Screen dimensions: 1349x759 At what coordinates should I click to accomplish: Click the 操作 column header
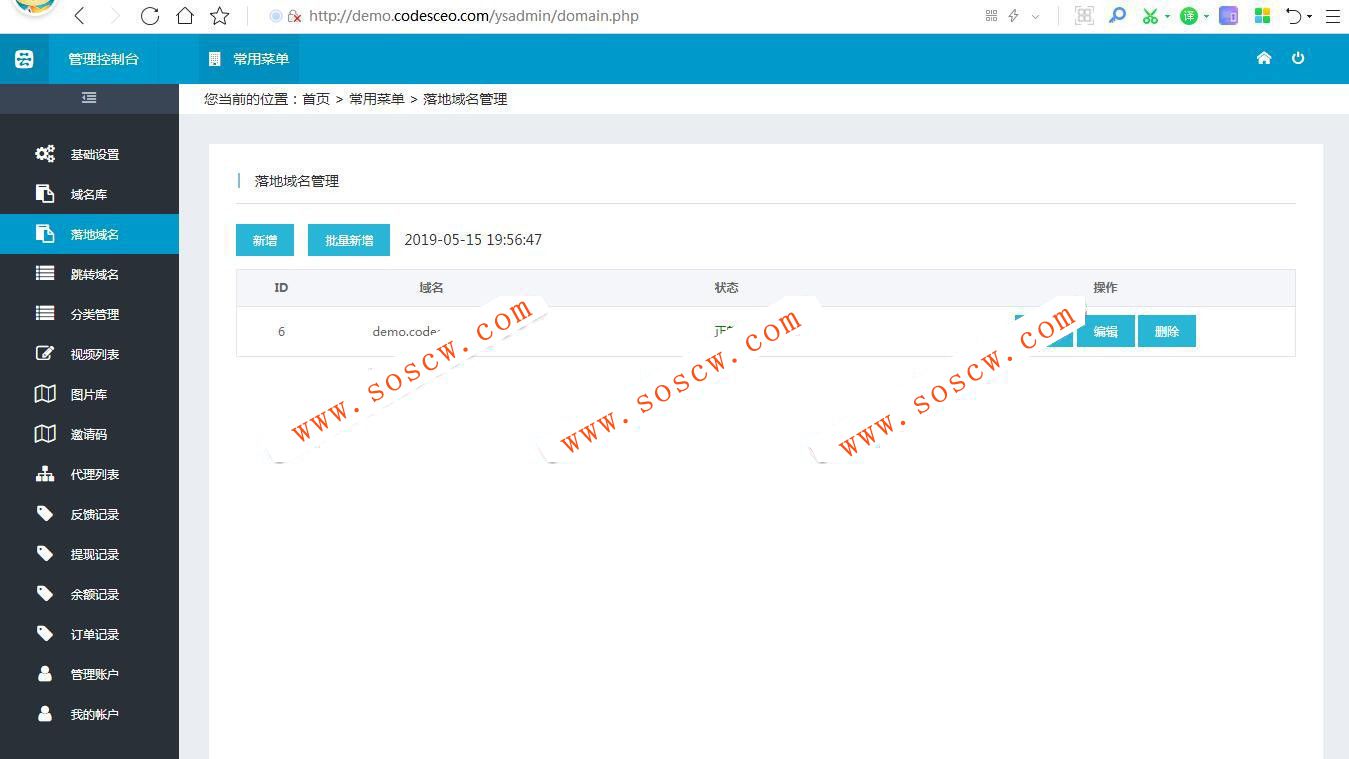(1105, 287)
